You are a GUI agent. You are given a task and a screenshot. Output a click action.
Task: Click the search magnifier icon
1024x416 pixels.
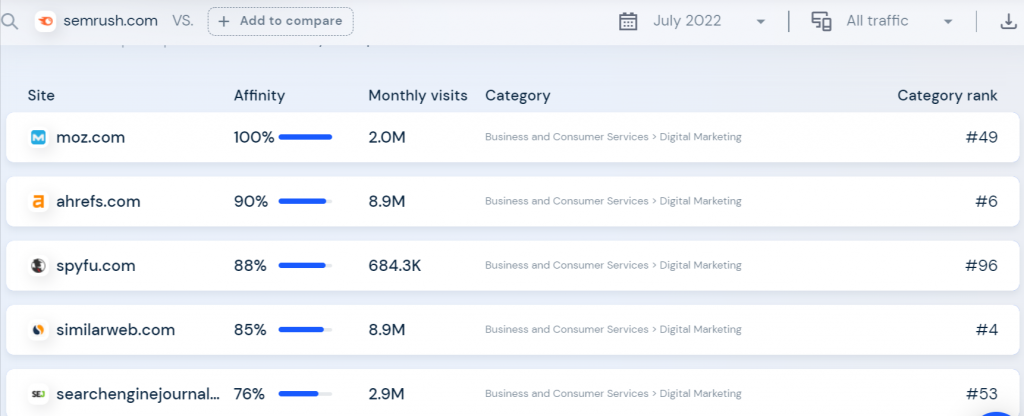point(8,21)
